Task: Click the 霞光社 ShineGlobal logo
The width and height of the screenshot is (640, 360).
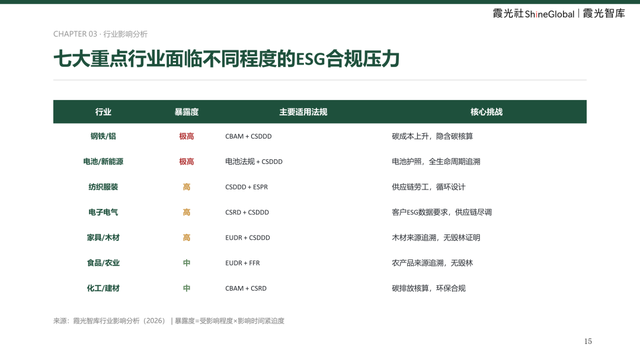Action: pyautogui.click(x=533, y=13)
